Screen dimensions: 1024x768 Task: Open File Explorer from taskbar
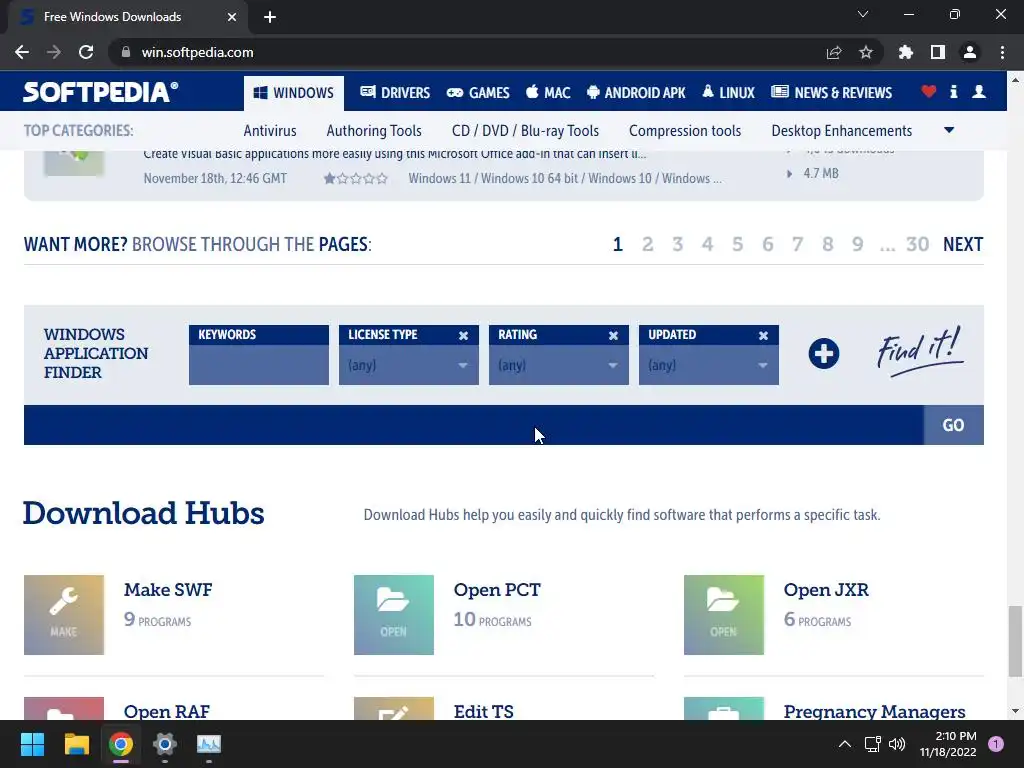click(76, 744)
